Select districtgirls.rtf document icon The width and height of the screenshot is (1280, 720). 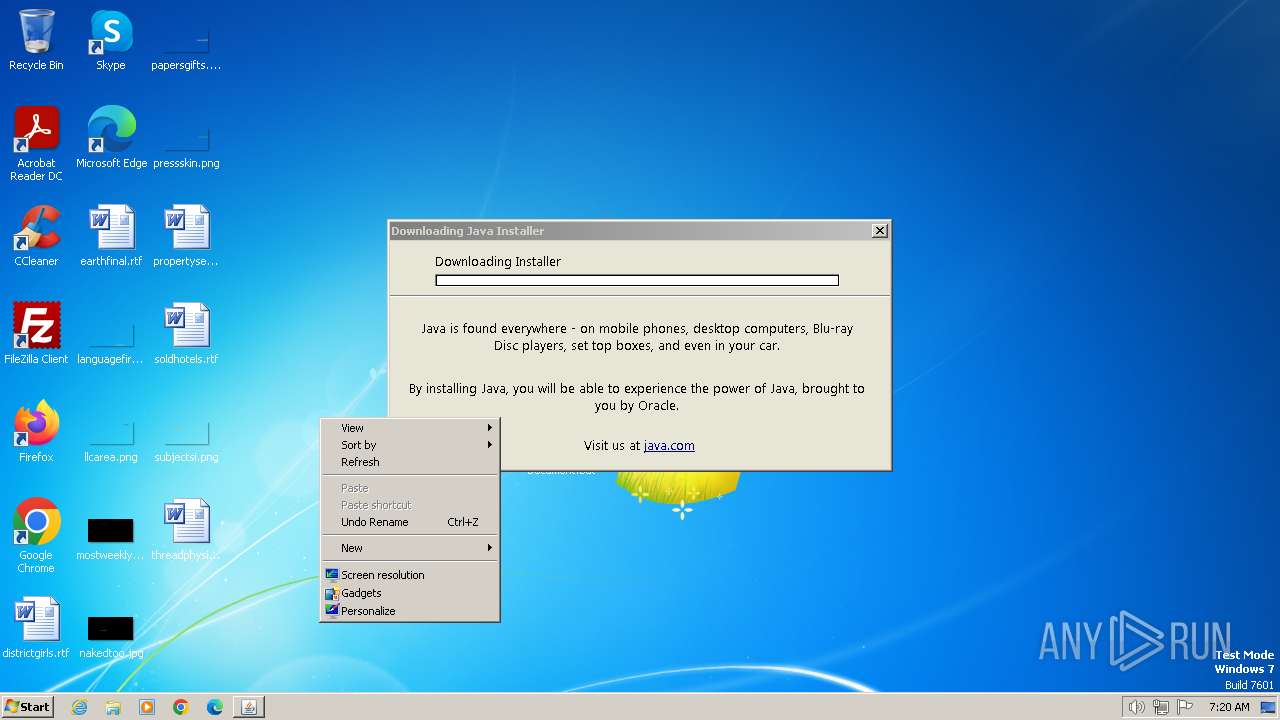36,628
